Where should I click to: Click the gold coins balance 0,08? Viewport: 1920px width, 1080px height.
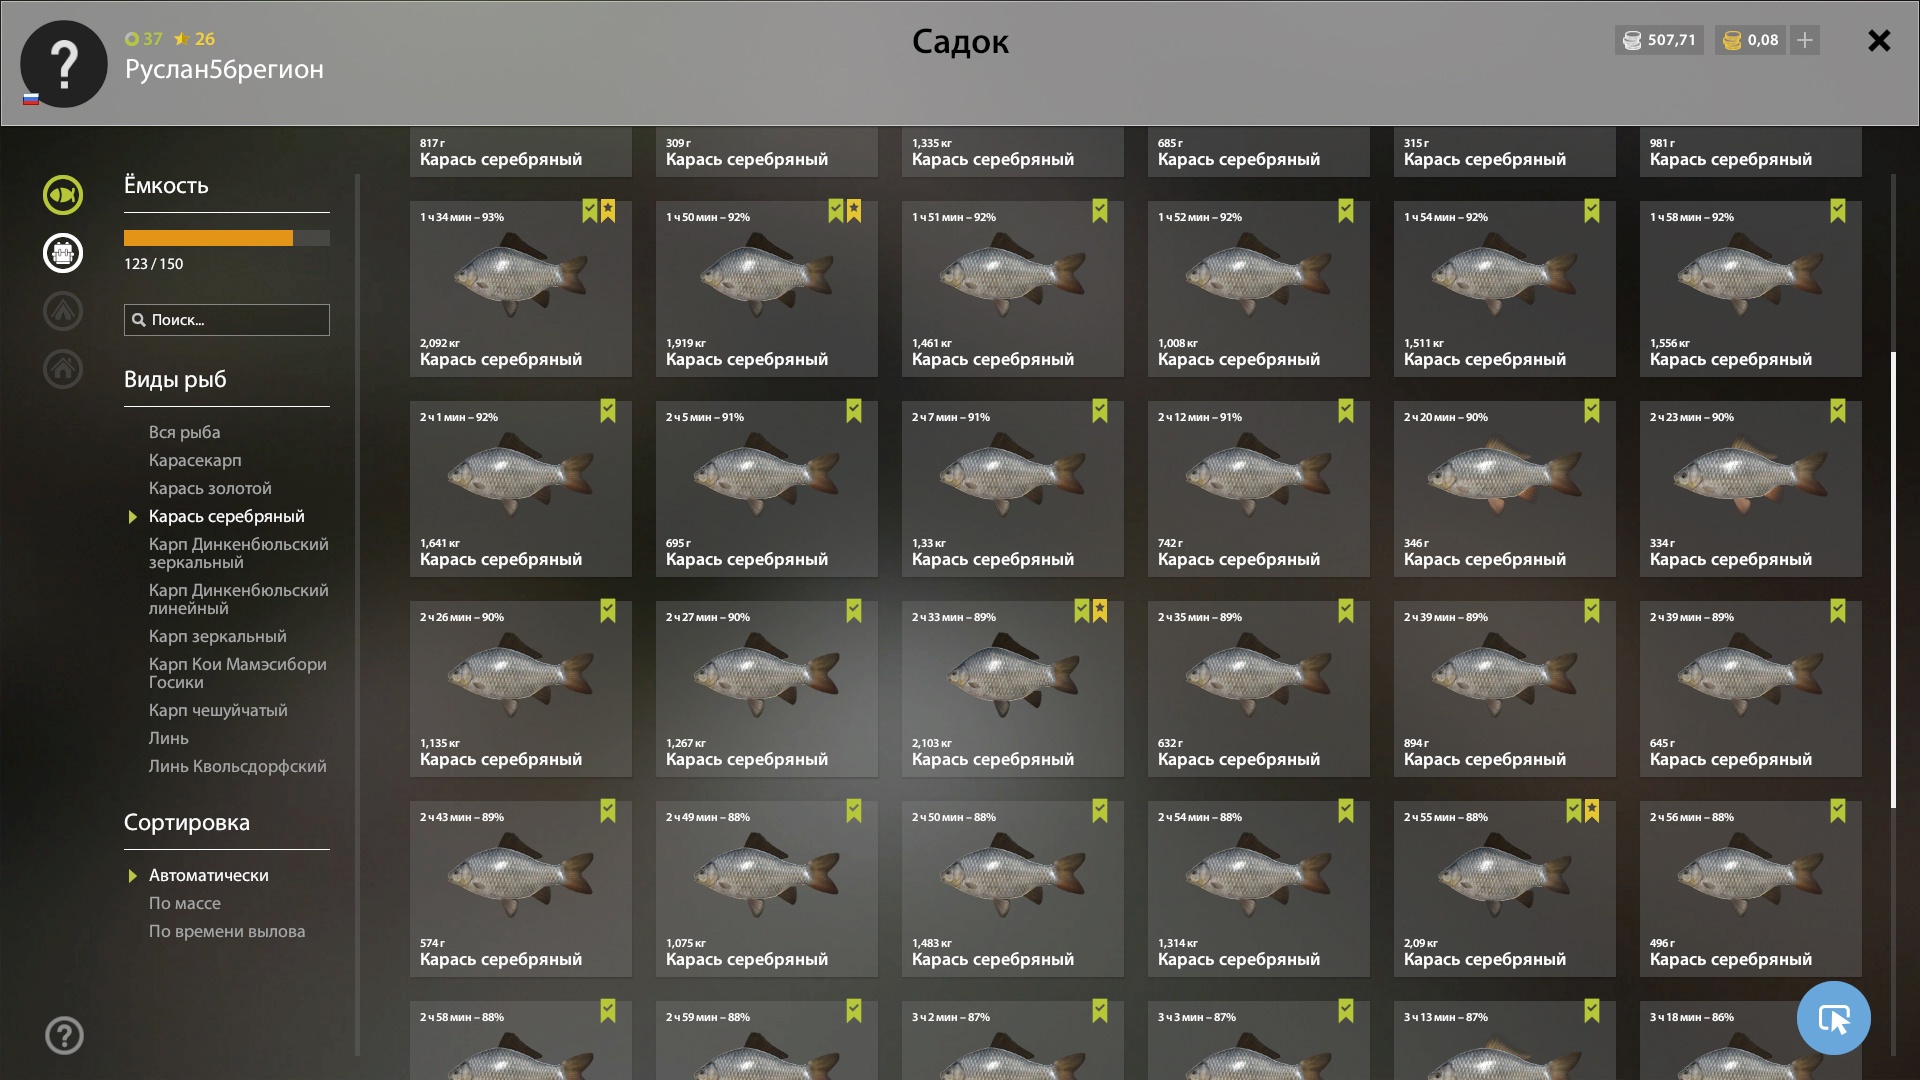[1750, 40]
